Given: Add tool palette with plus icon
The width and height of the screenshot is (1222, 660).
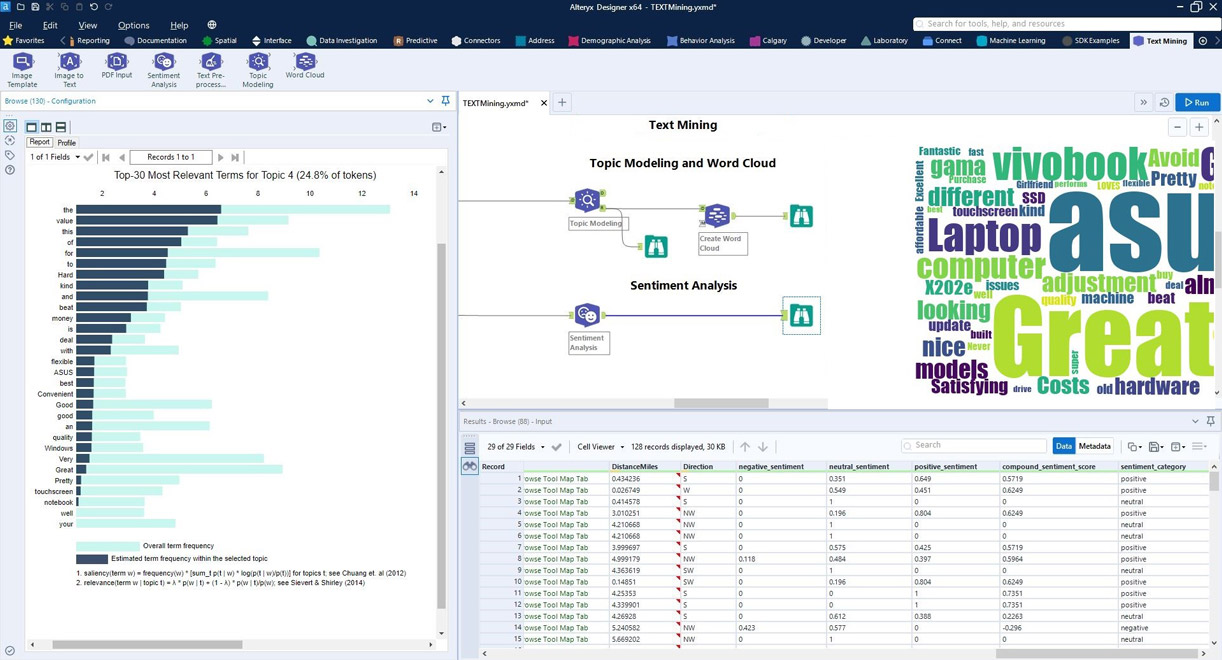Looking at the screenshot, I should (x=1203, y=41).
